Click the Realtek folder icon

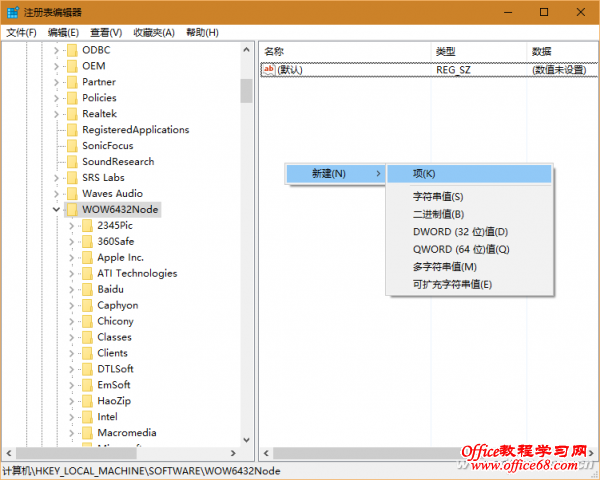click(x=72, y=114)
